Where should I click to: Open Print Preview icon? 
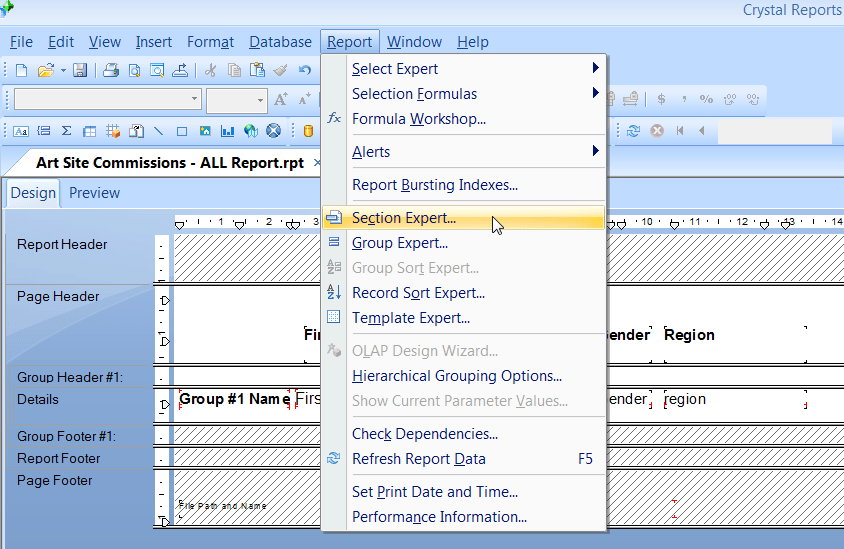click(x=135, y=70)
